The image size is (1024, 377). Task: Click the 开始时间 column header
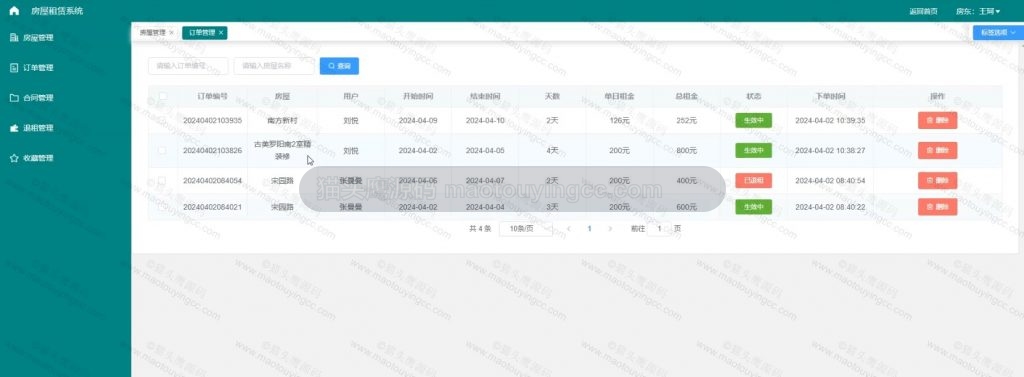[418, 97]
